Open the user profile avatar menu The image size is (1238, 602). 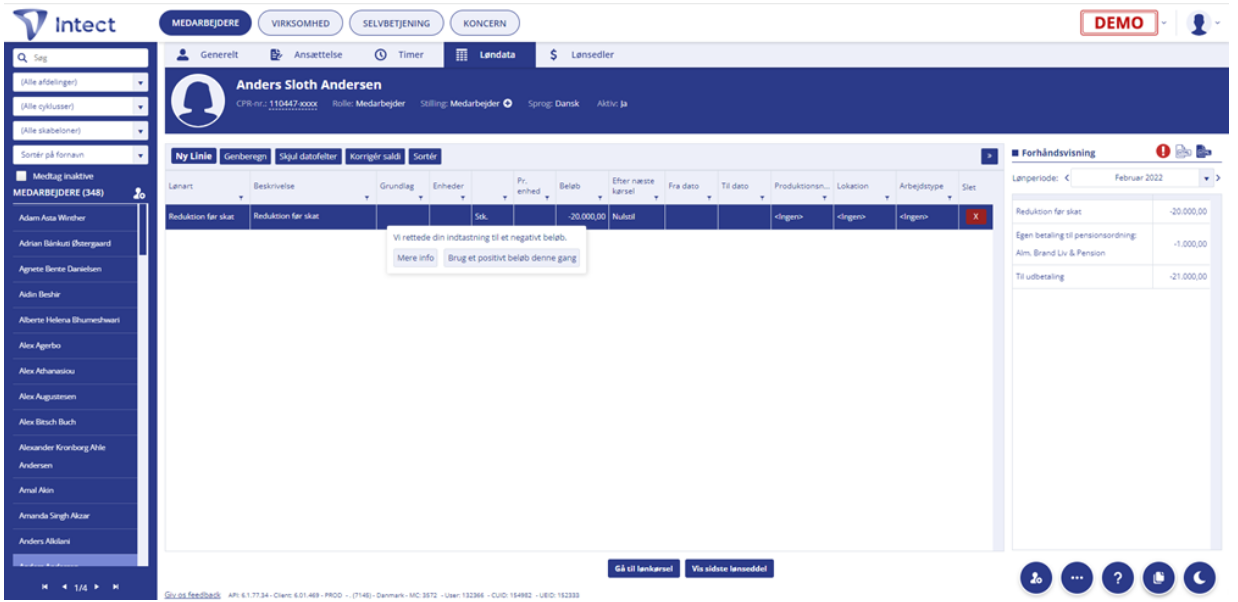1198,23
